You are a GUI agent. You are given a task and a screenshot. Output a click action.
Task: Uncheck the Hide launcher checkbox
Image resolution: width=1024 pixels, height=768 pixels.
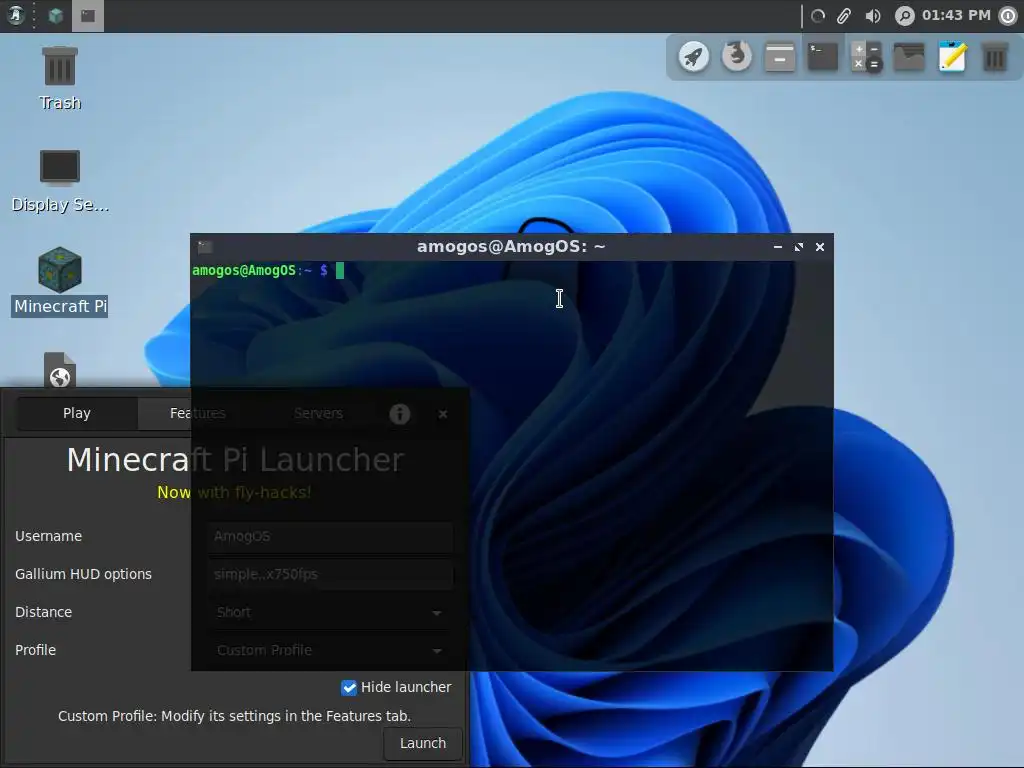pos(349,688)
